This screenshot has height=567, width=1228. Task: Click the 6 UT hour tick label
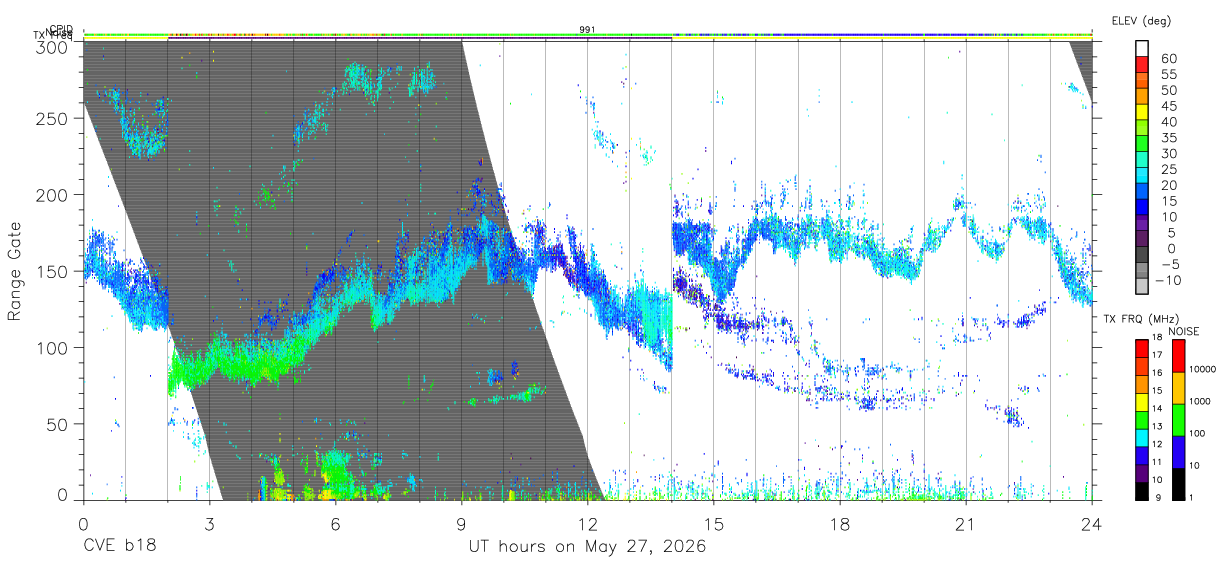click(335, 525)
